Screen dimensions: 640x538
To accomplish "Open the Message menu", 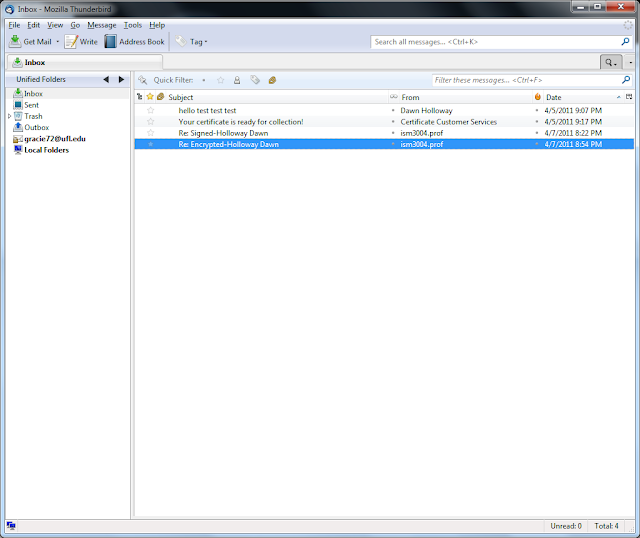I will (102, 25).
